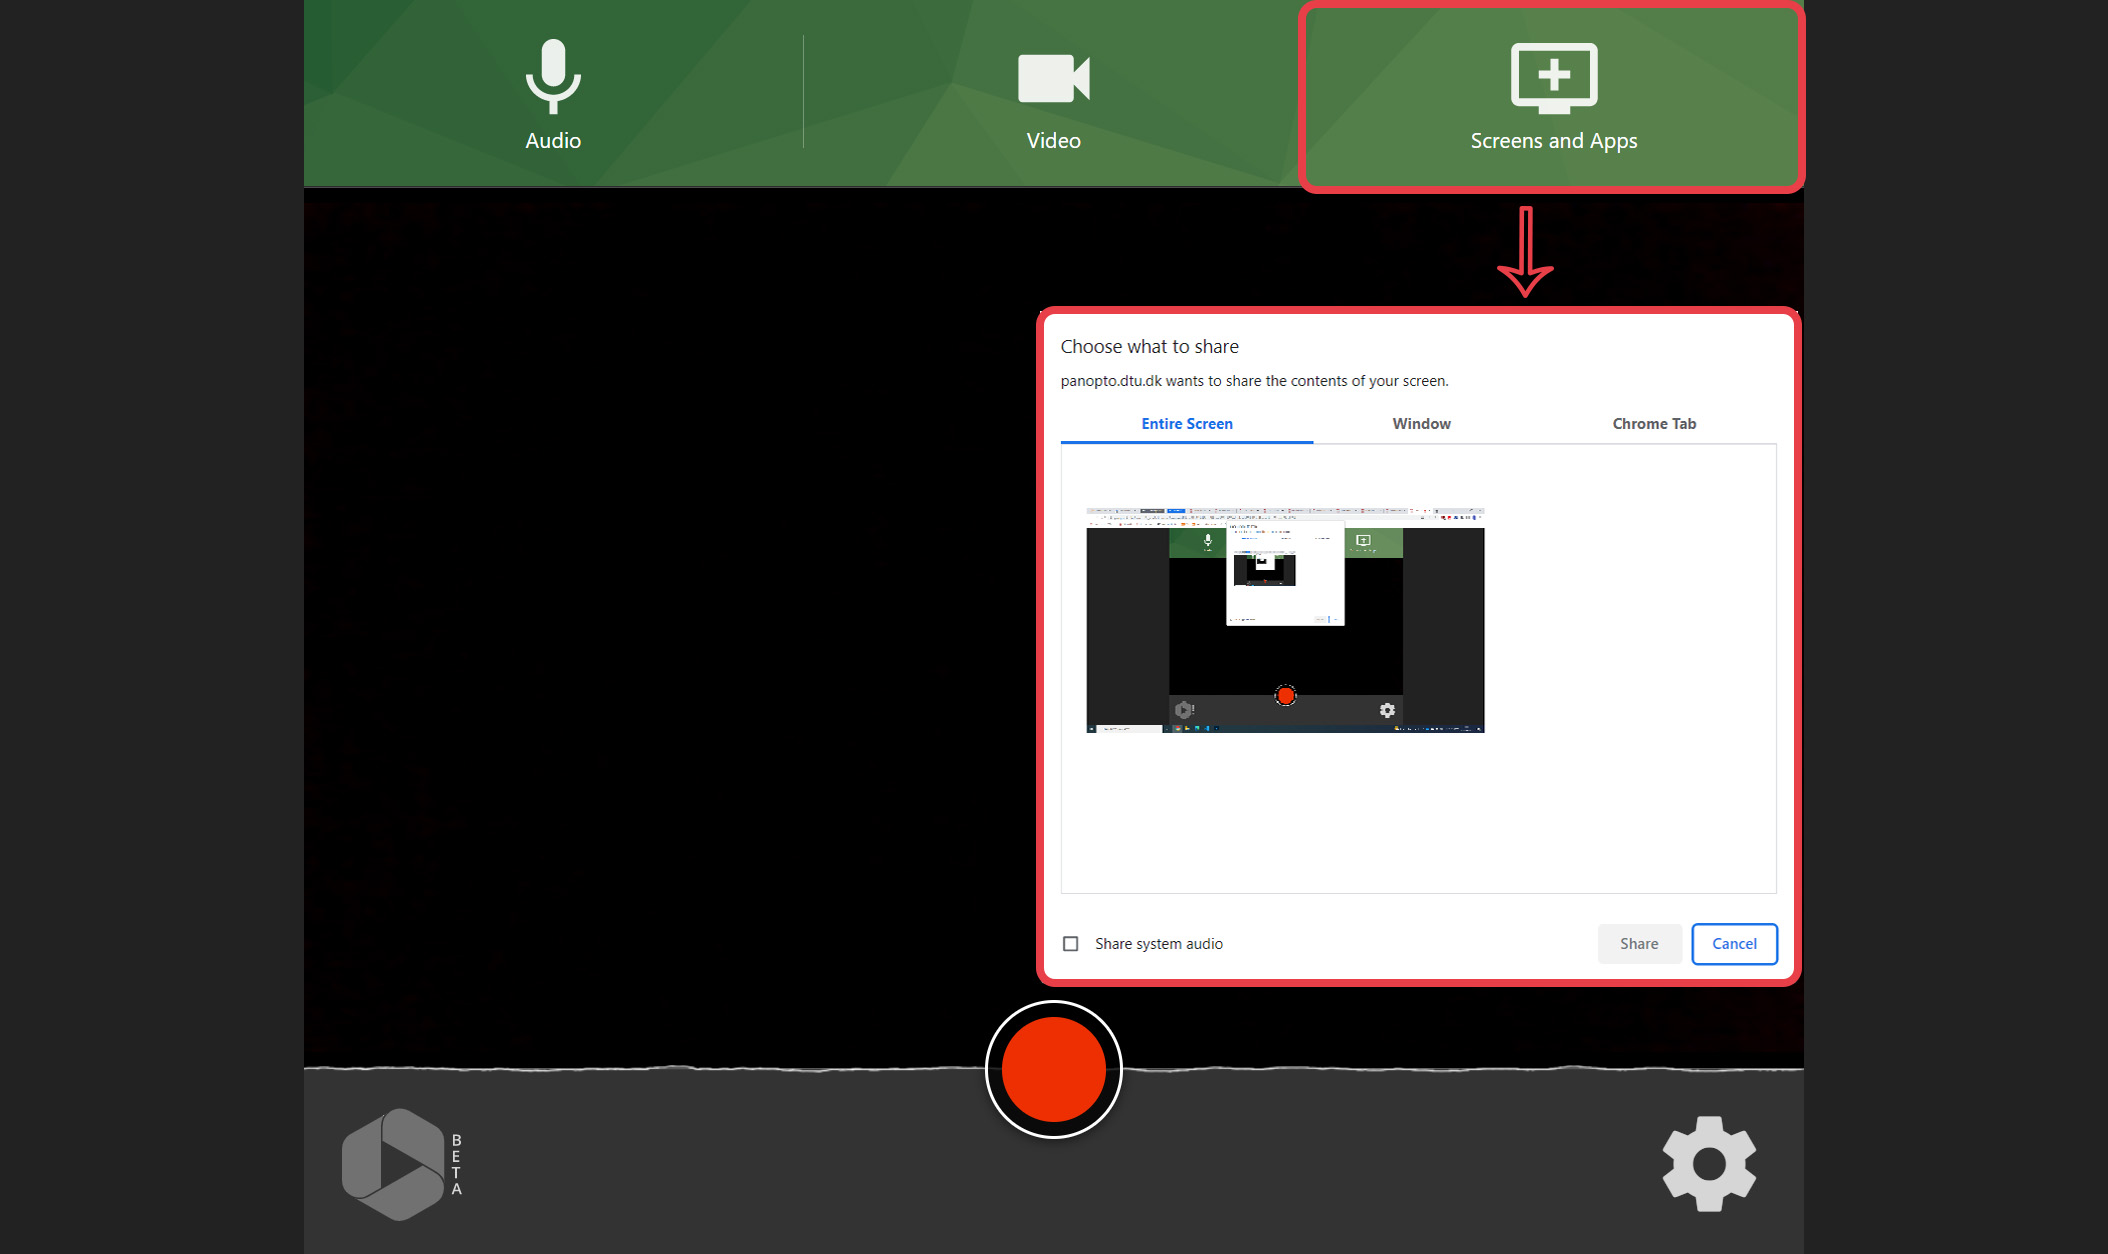Click the 'Choose what to share' dialog title
This screenshot has width=2108, height=1254.
[1149, 347]
